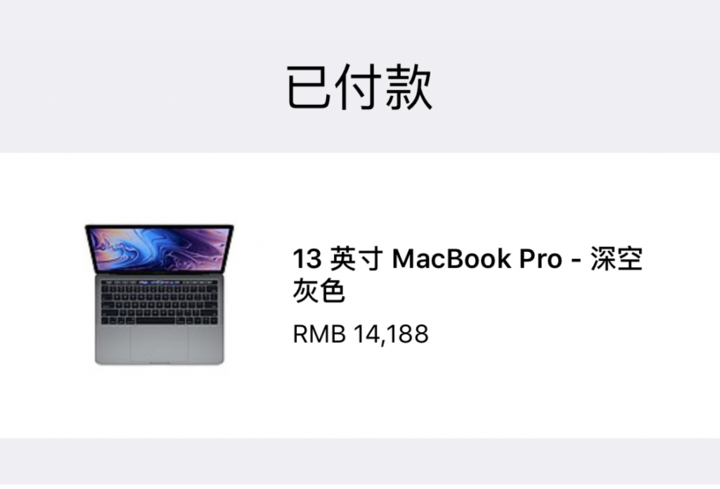Click the 英寸 characters in the title
This screenshot has height=489, width=720.
point(356,259)
